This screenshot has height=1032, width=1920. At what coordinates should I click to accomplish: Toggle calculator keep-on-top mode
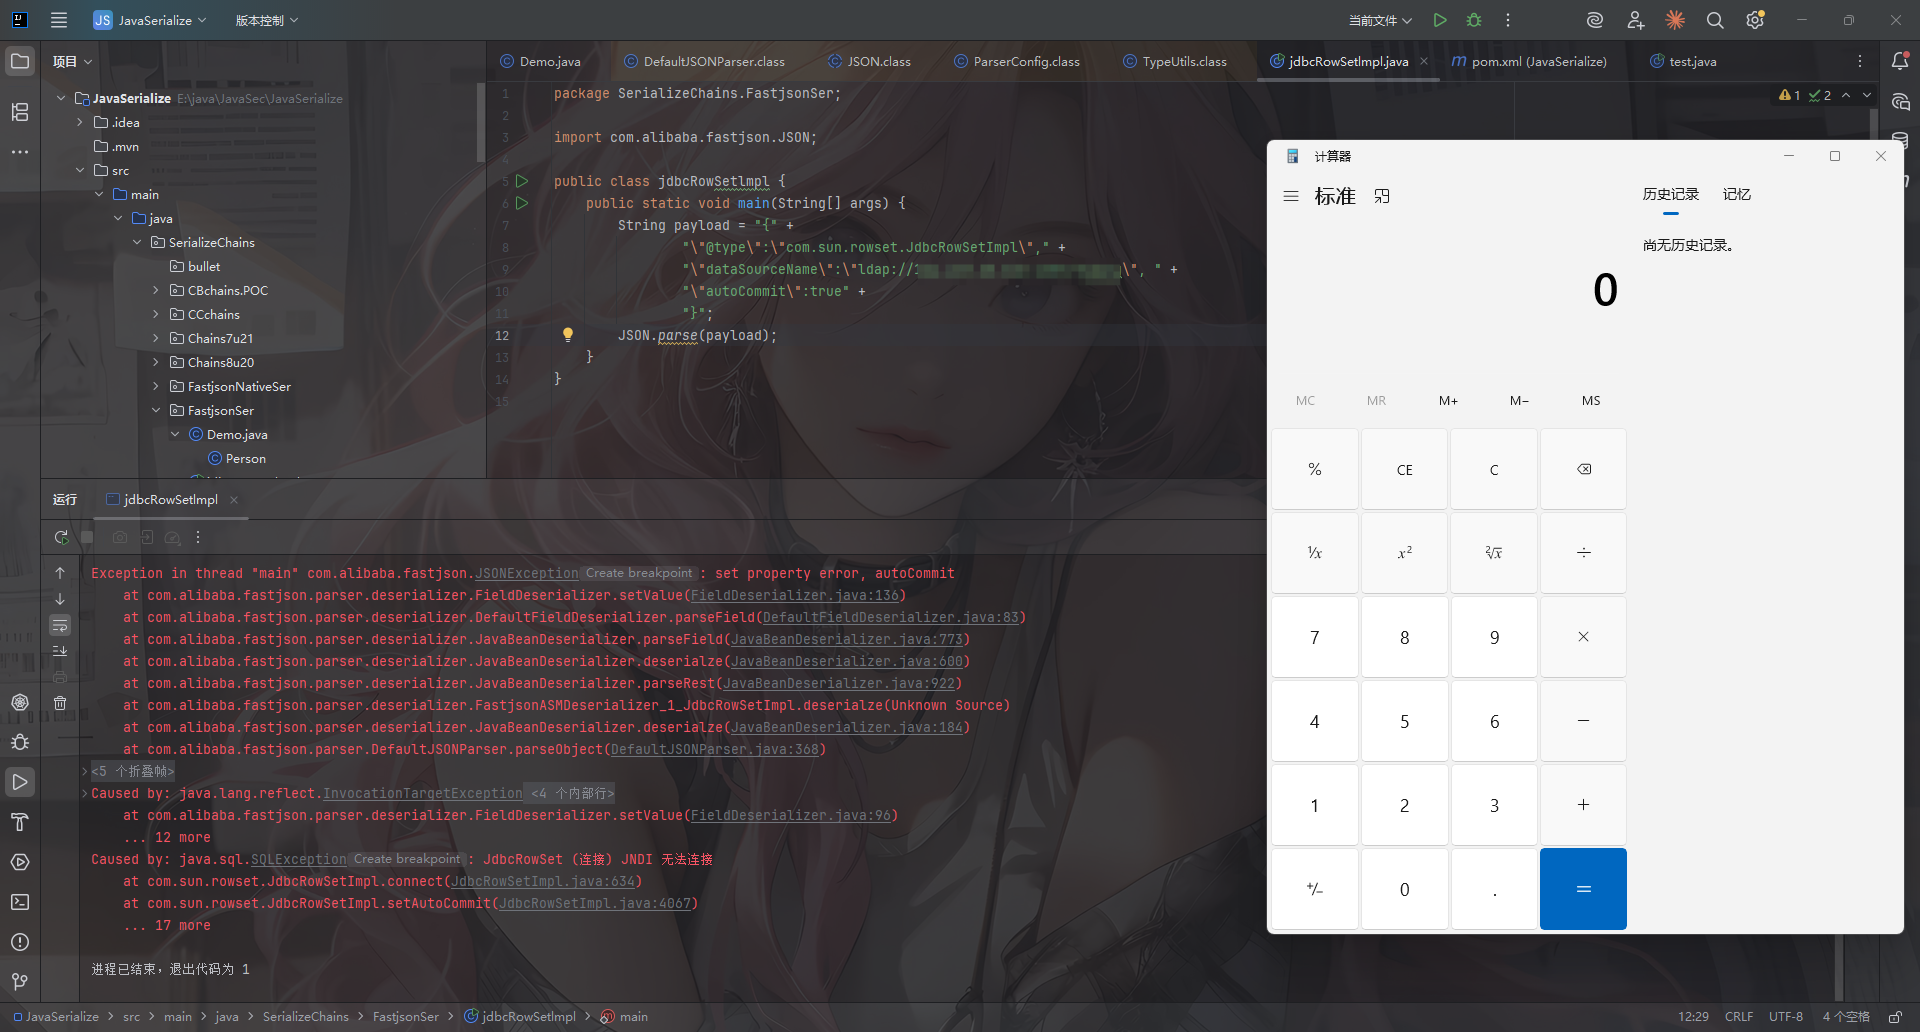(x=1382, y=196)
